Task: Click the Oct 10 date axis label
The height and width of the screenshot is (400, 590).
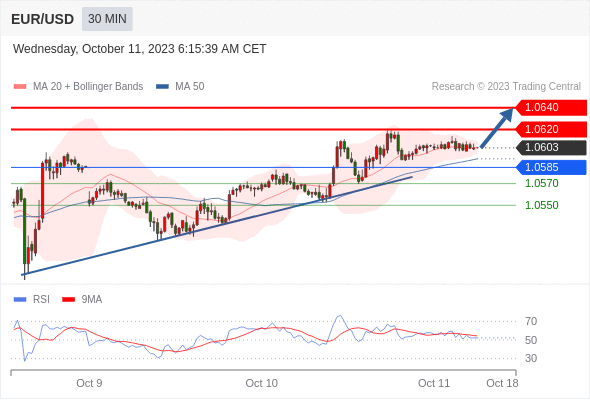Action: (x=262, y=383)
